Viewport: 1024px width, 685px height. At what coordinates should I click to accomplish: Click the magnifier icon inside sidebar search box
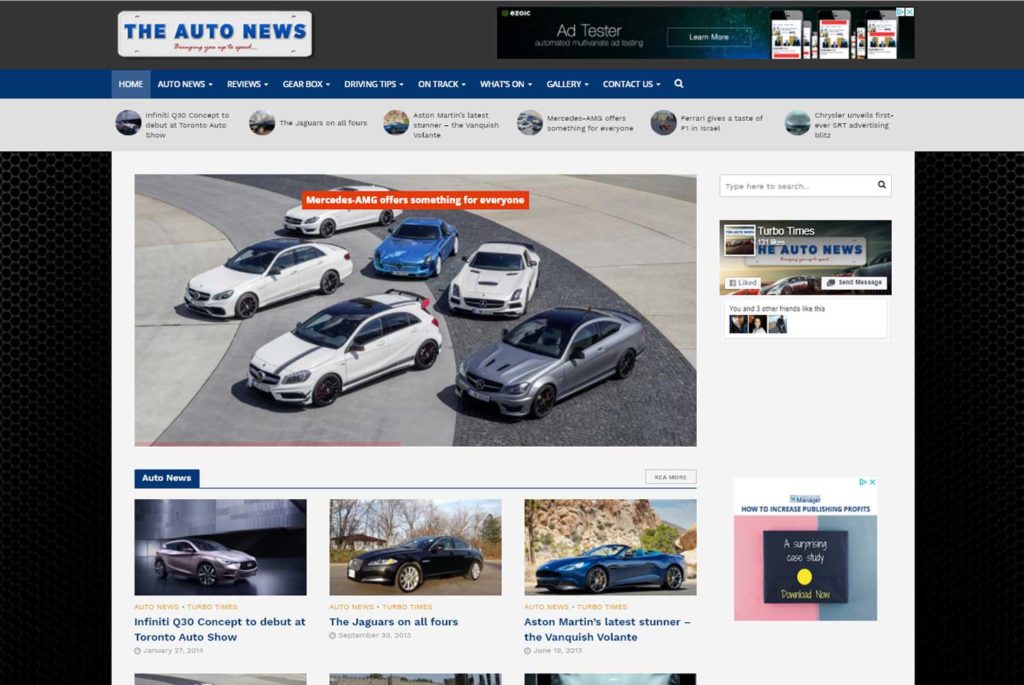[x=881, y=185]
